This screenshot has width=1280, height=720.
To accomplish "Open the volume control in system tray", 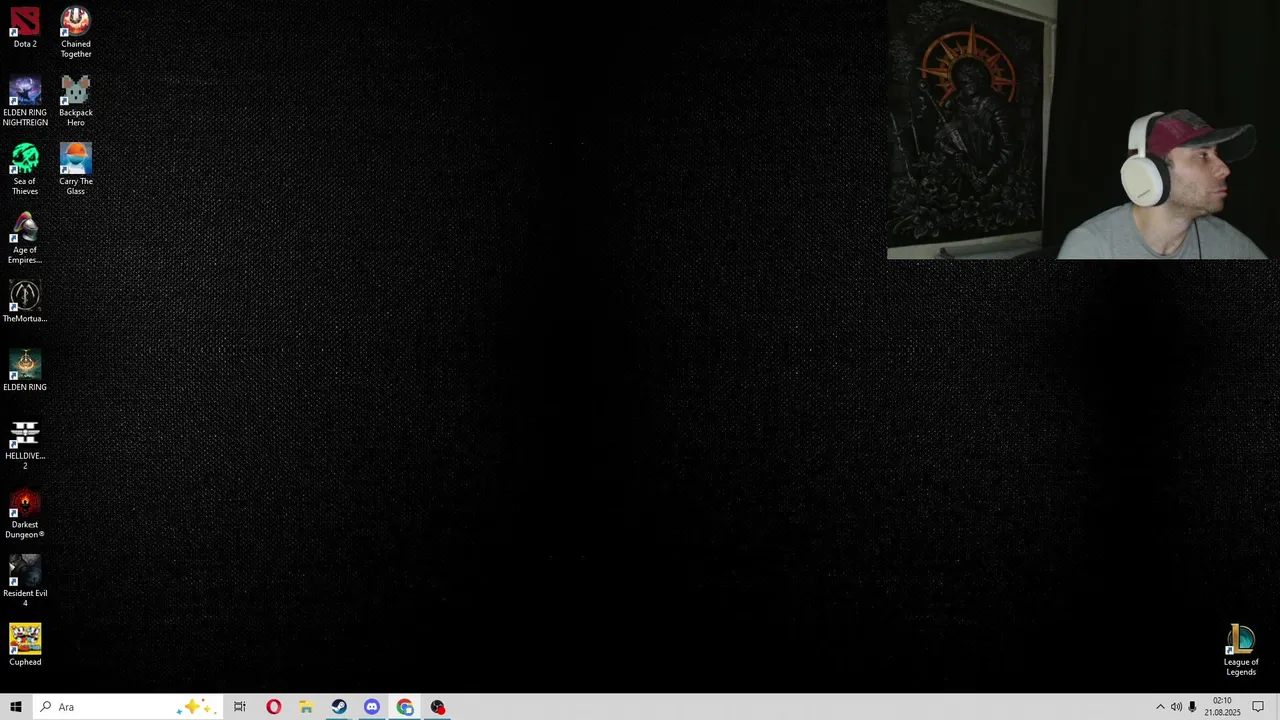I will point(1176,707).
